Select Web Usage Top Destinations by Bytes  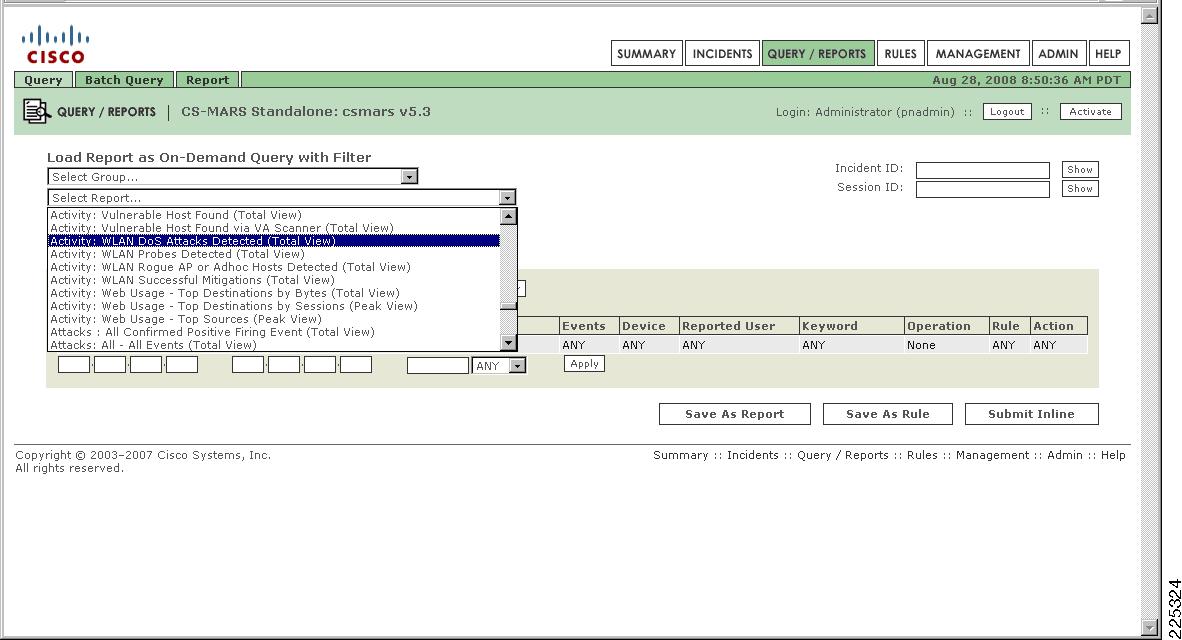coord(274,293)
